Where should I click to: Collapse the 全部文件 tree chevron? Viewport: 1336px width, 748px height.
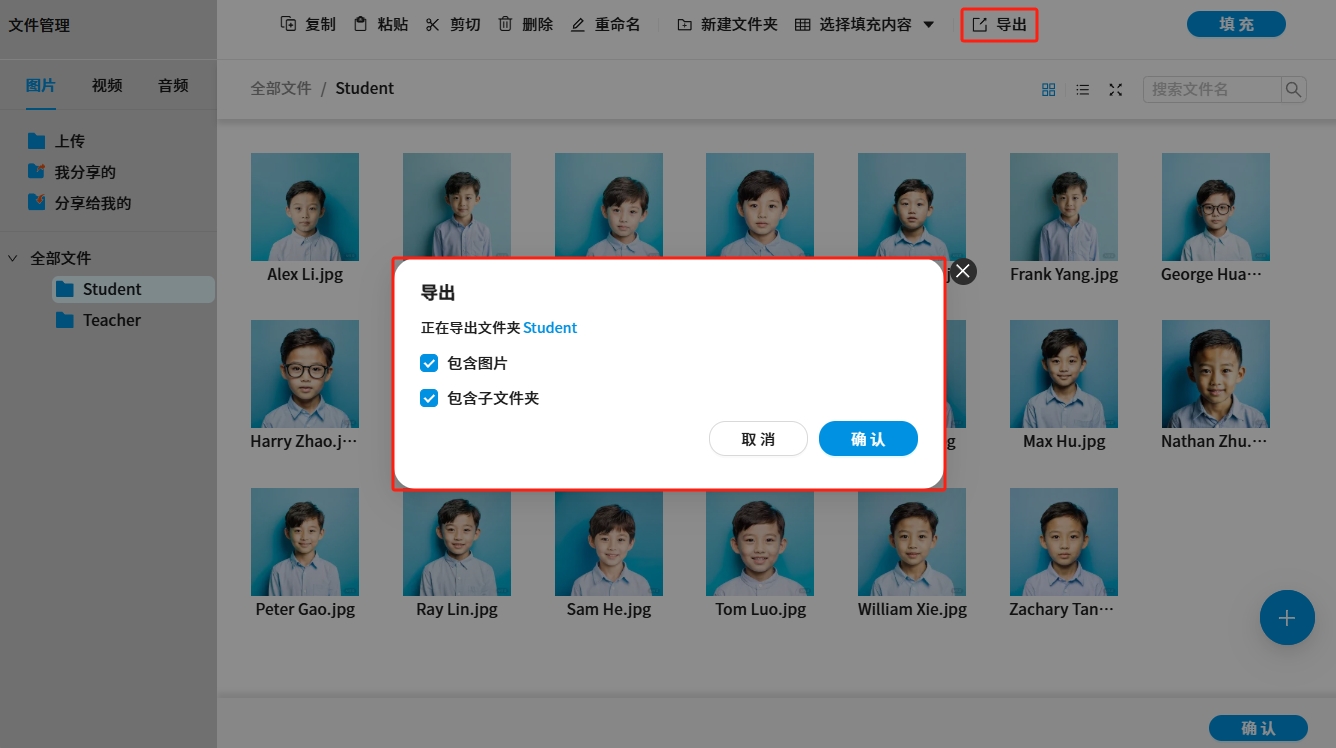pos(13,258)
